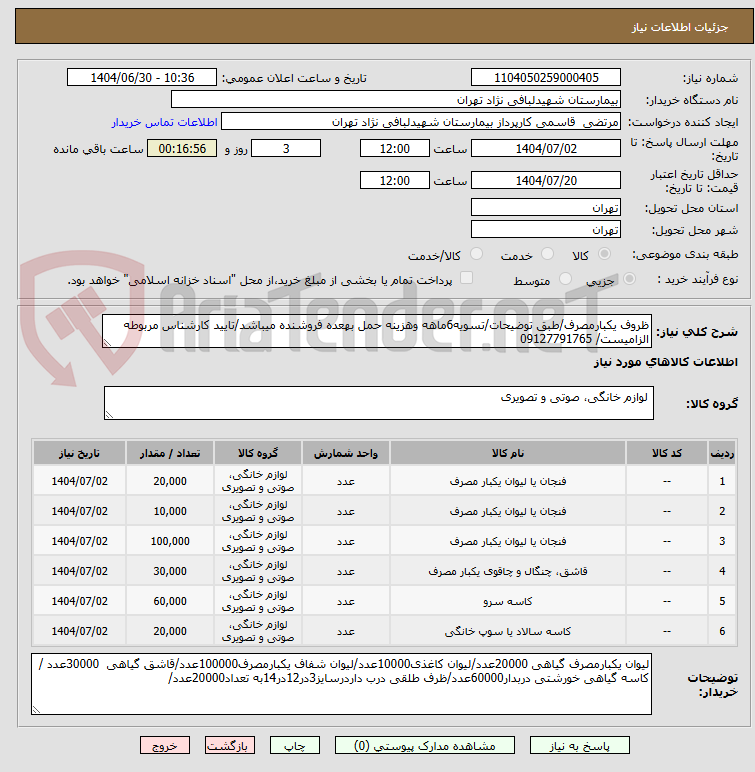Click the price validity date 1404/07/20 field

pos(546,180)
